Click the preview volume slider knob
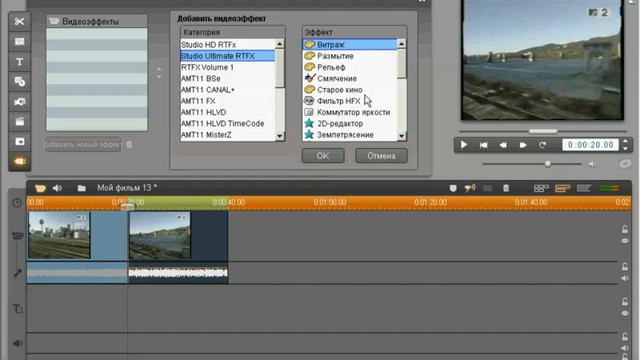Screen dimensions: 640x360 tap(548, 164)
